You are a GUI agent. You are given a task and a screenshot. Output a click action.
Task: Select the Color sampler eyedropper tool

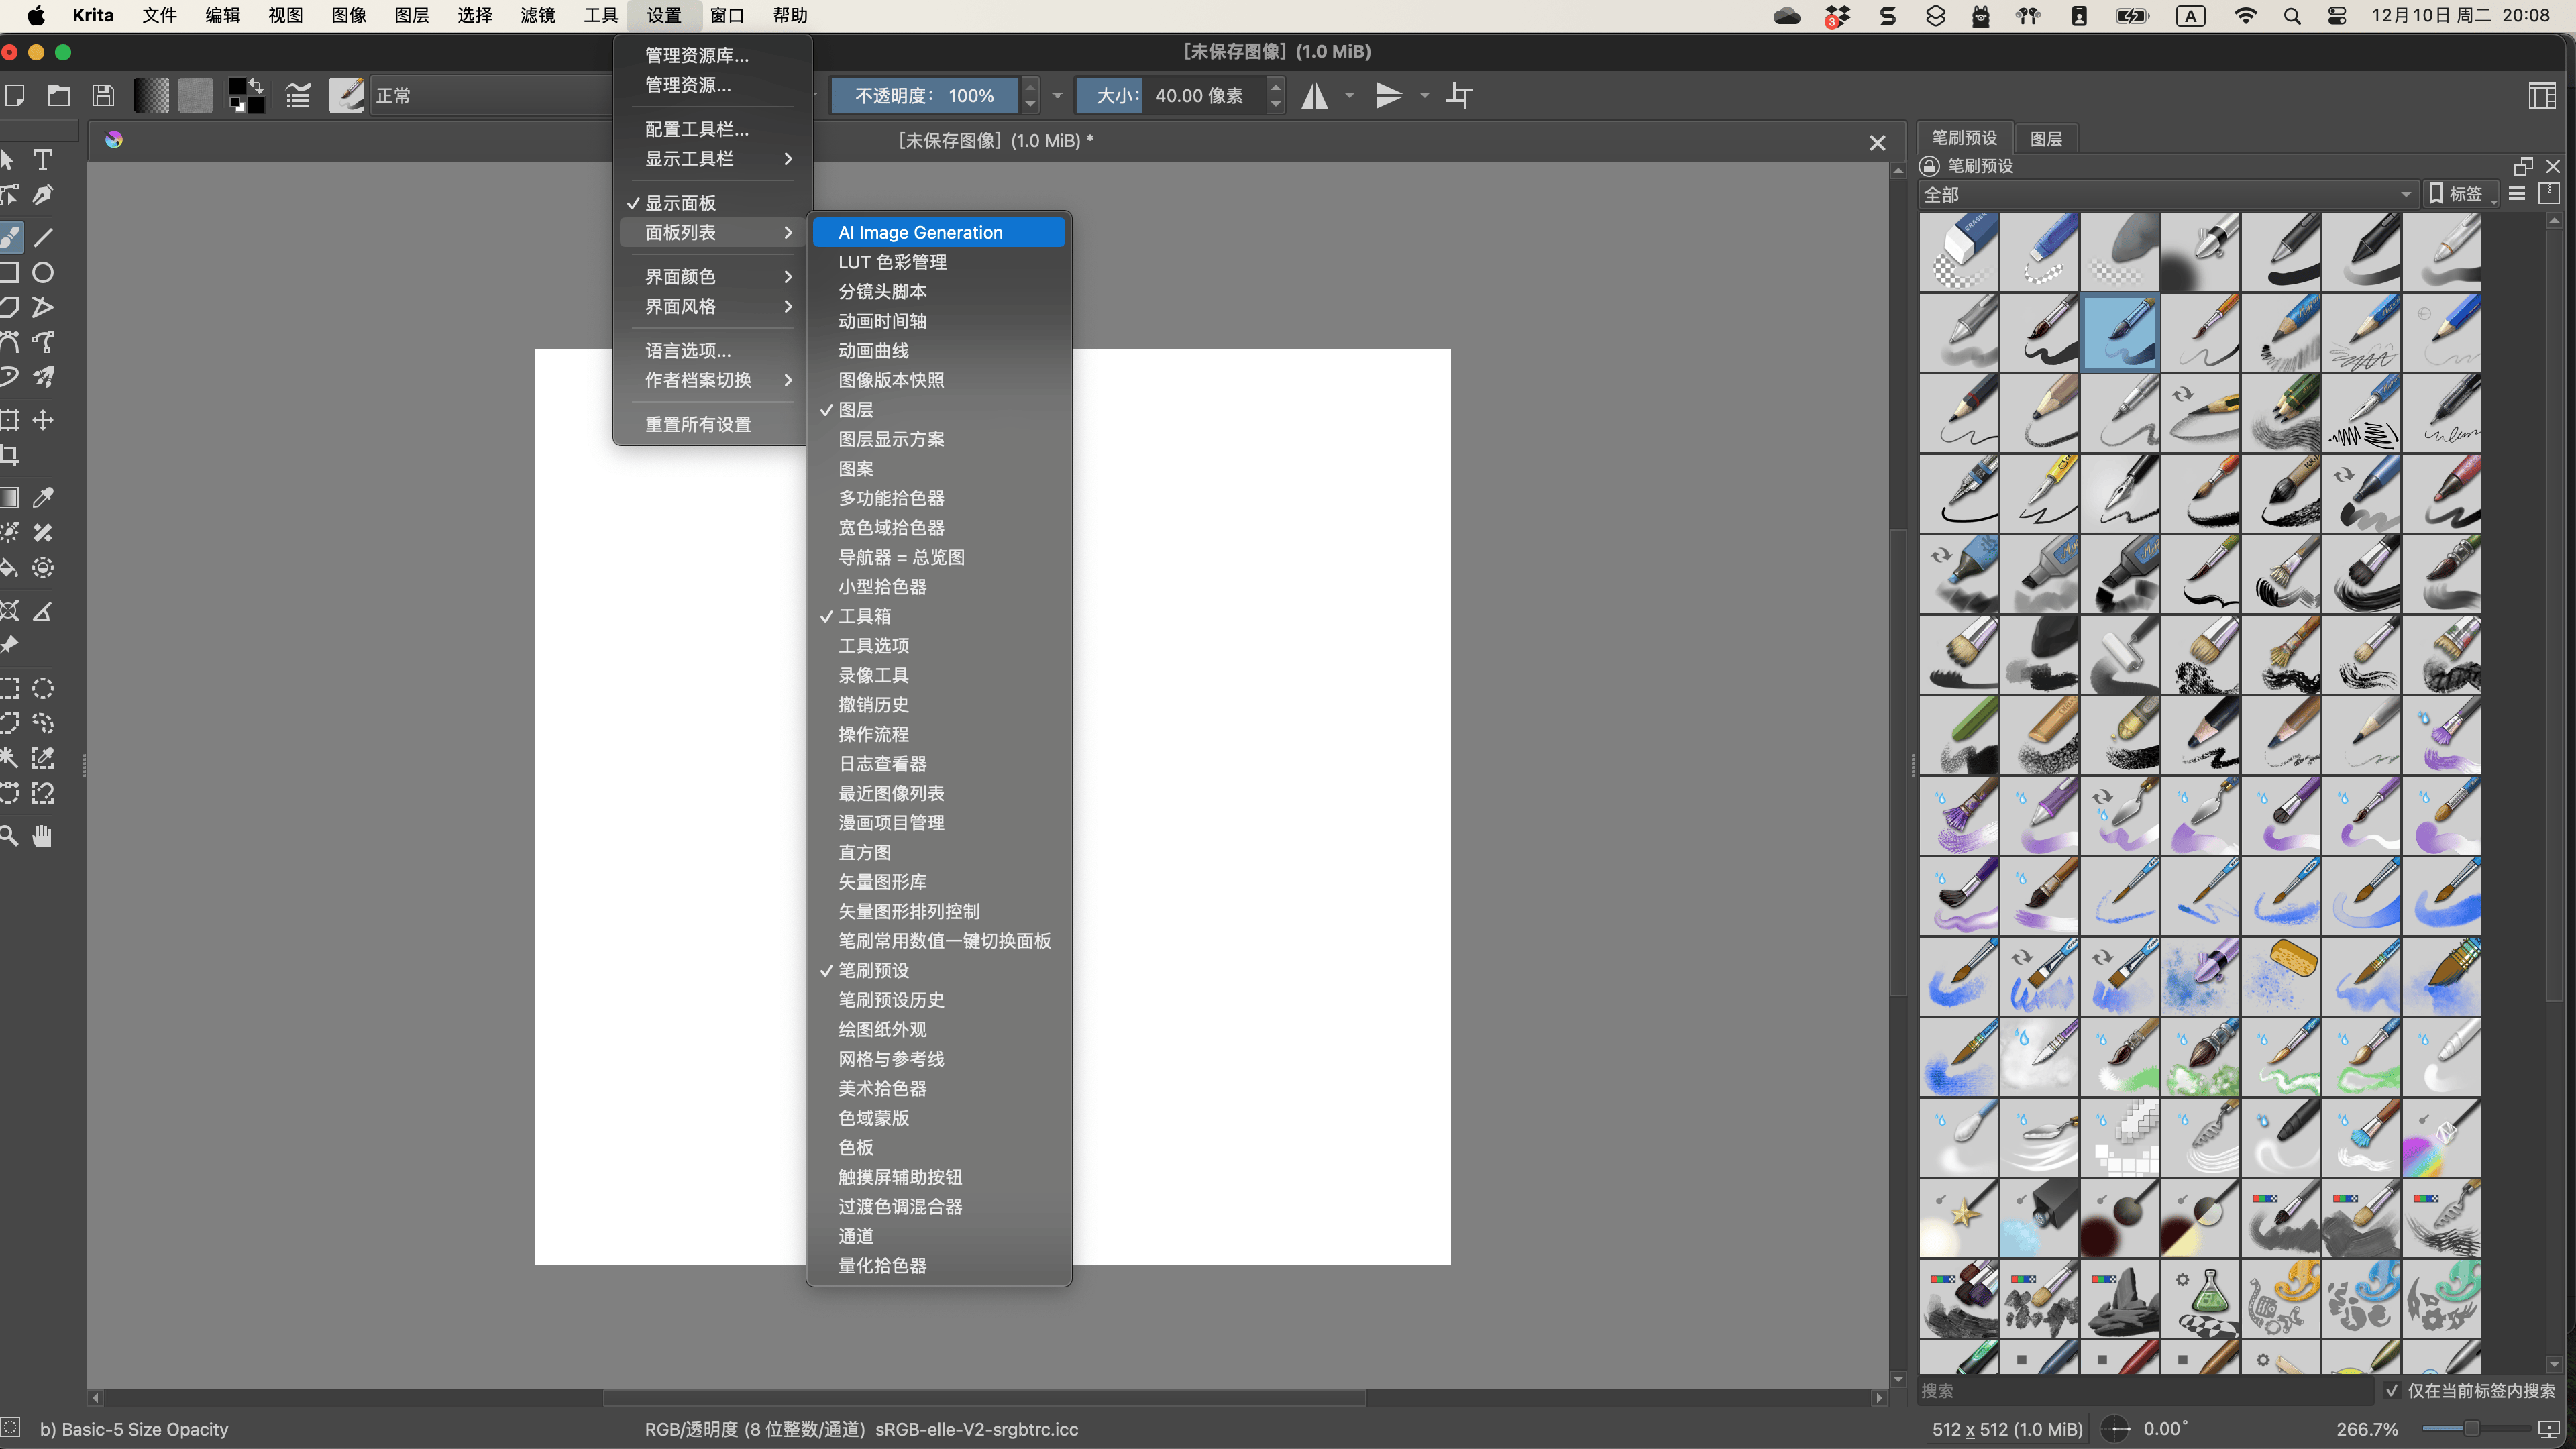pos(43,498)
